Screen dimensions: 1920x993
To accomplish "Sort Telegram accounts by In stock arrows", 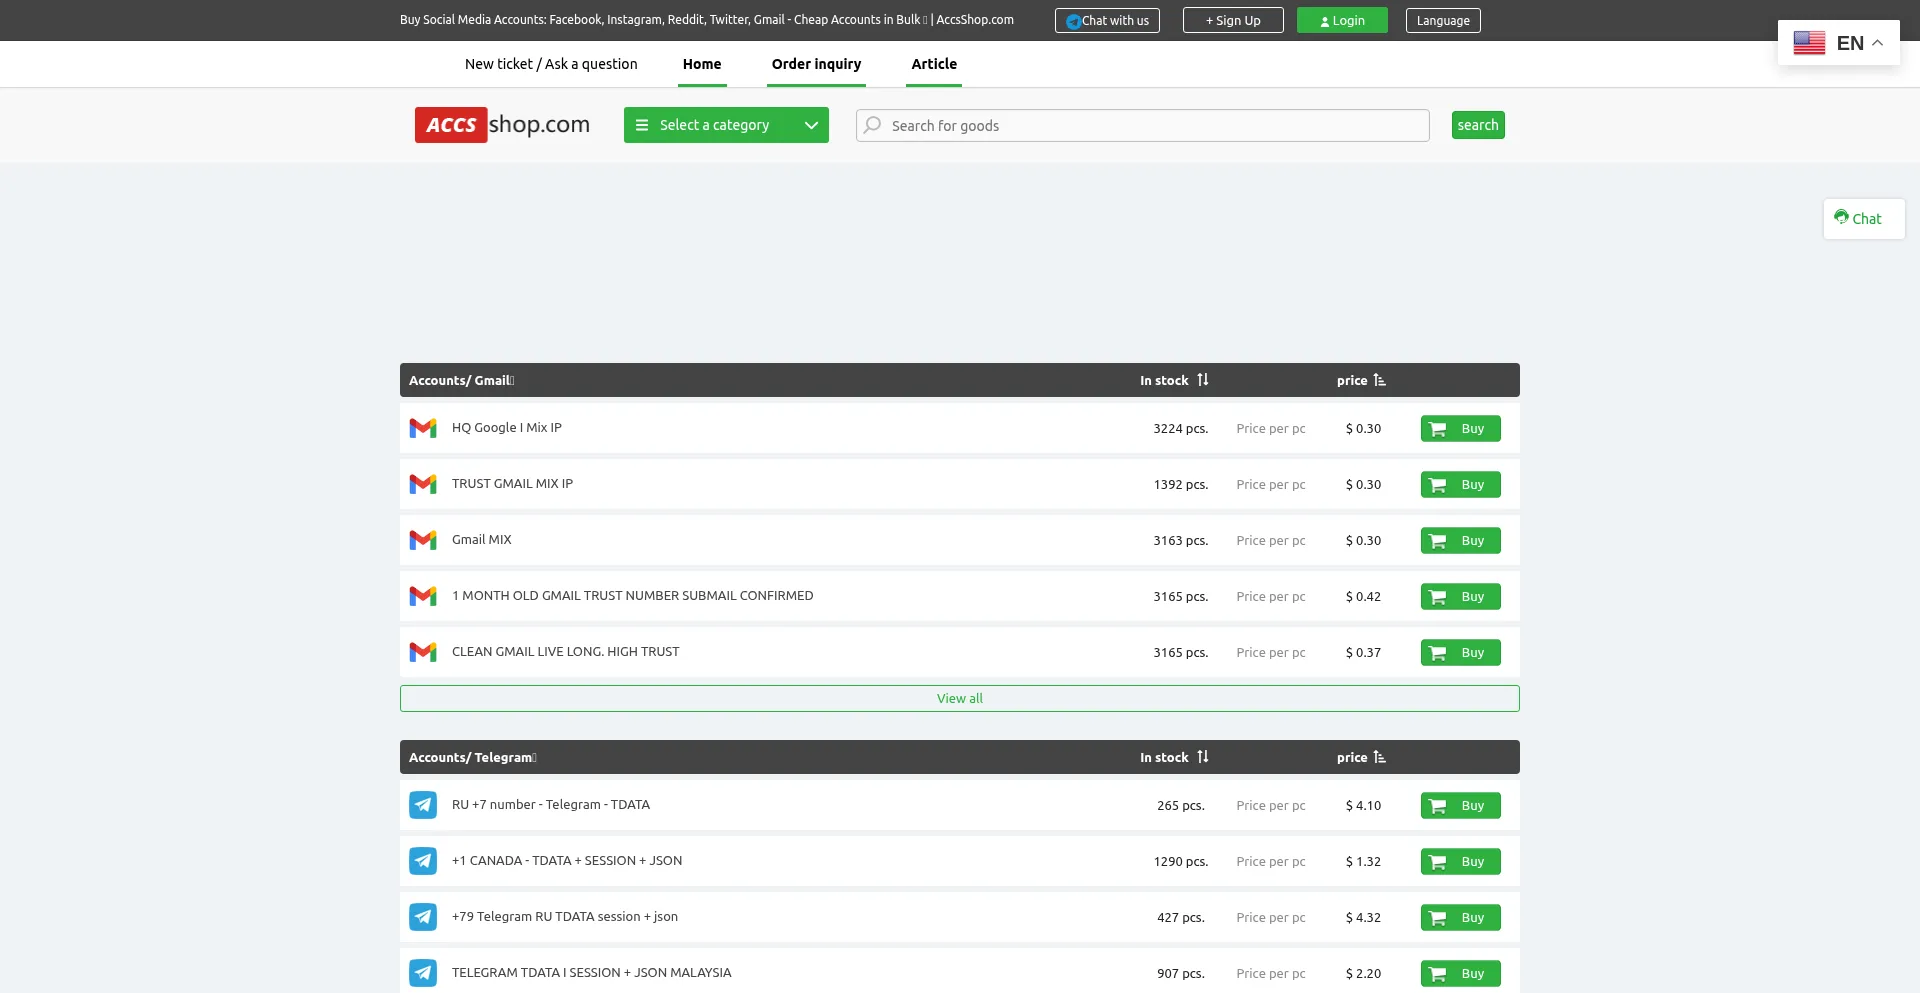I will coord(1203,757).
